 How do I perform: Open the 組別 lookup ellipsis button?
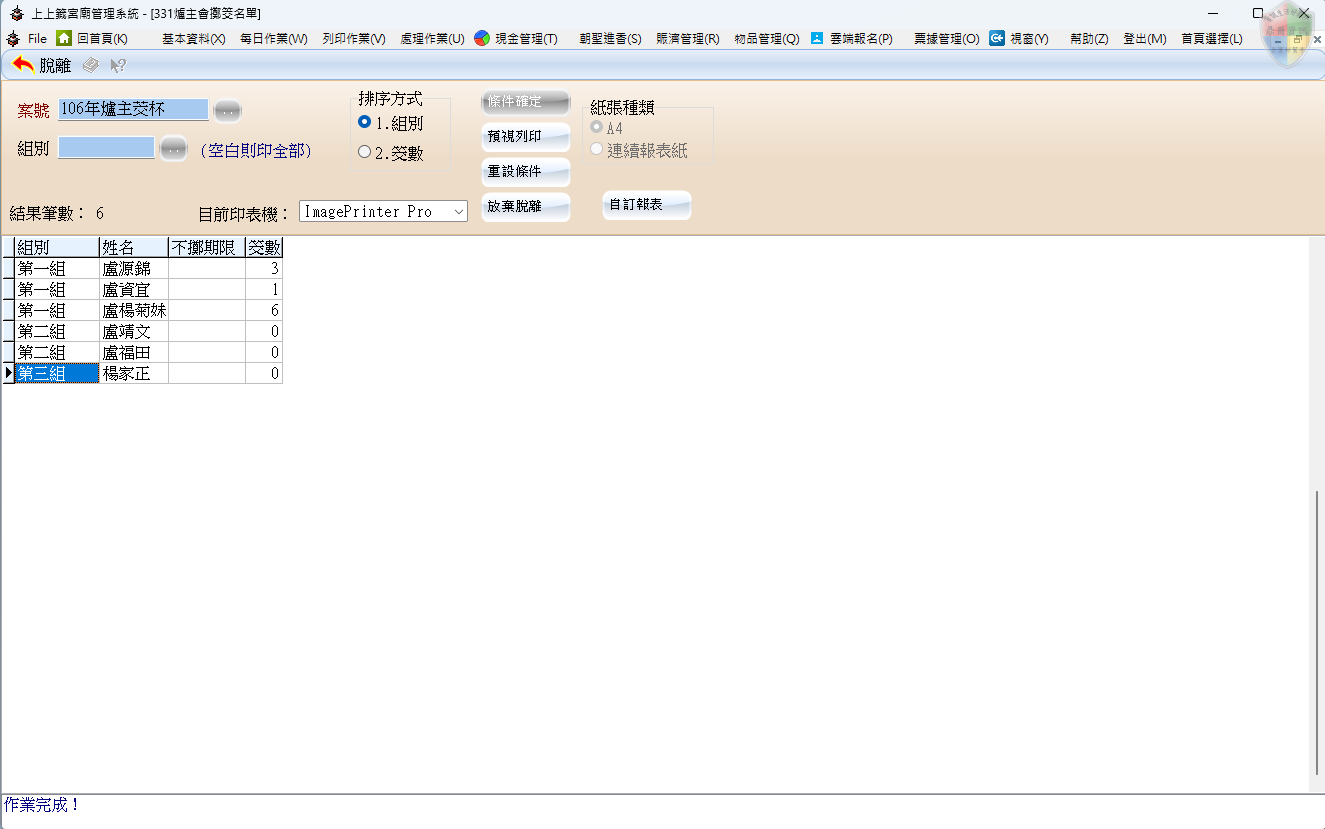pyautogui.click(x=174, y=149)
